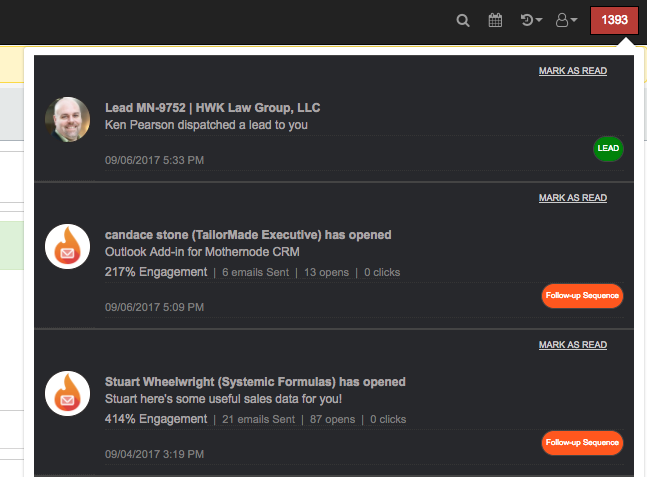Mark candace stone notification as read
Image resolution: width=647 pixels, height=477 pixels.
[573, 198]
